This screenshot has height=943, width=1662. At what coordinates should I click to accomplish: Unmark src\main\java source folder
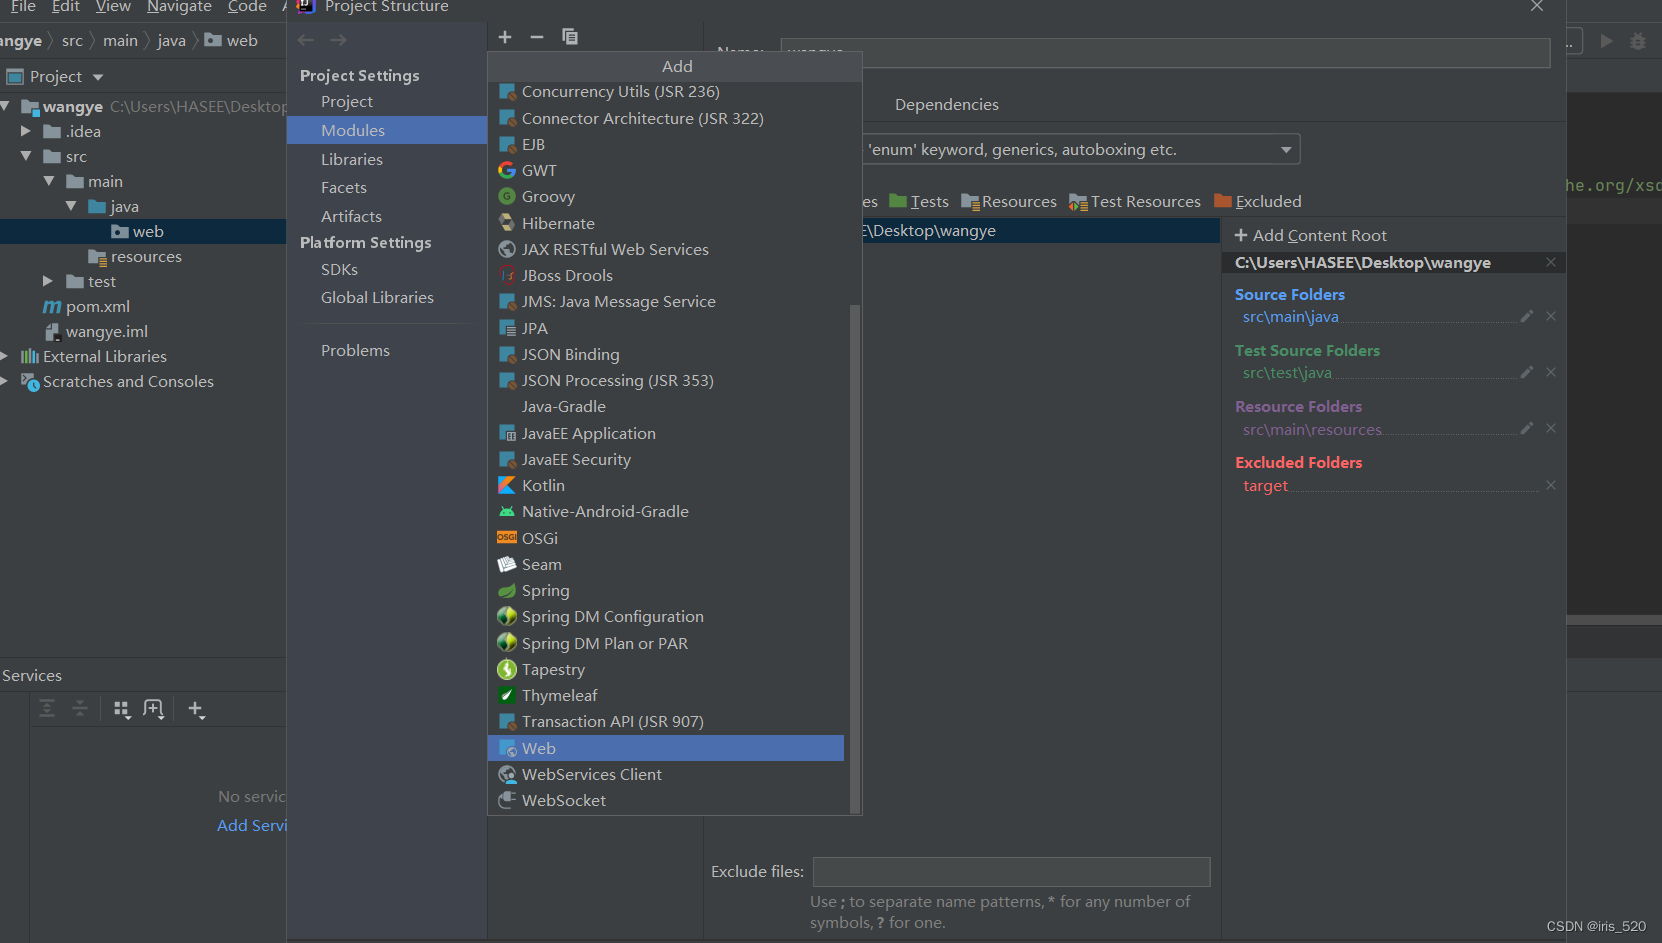1551,316
